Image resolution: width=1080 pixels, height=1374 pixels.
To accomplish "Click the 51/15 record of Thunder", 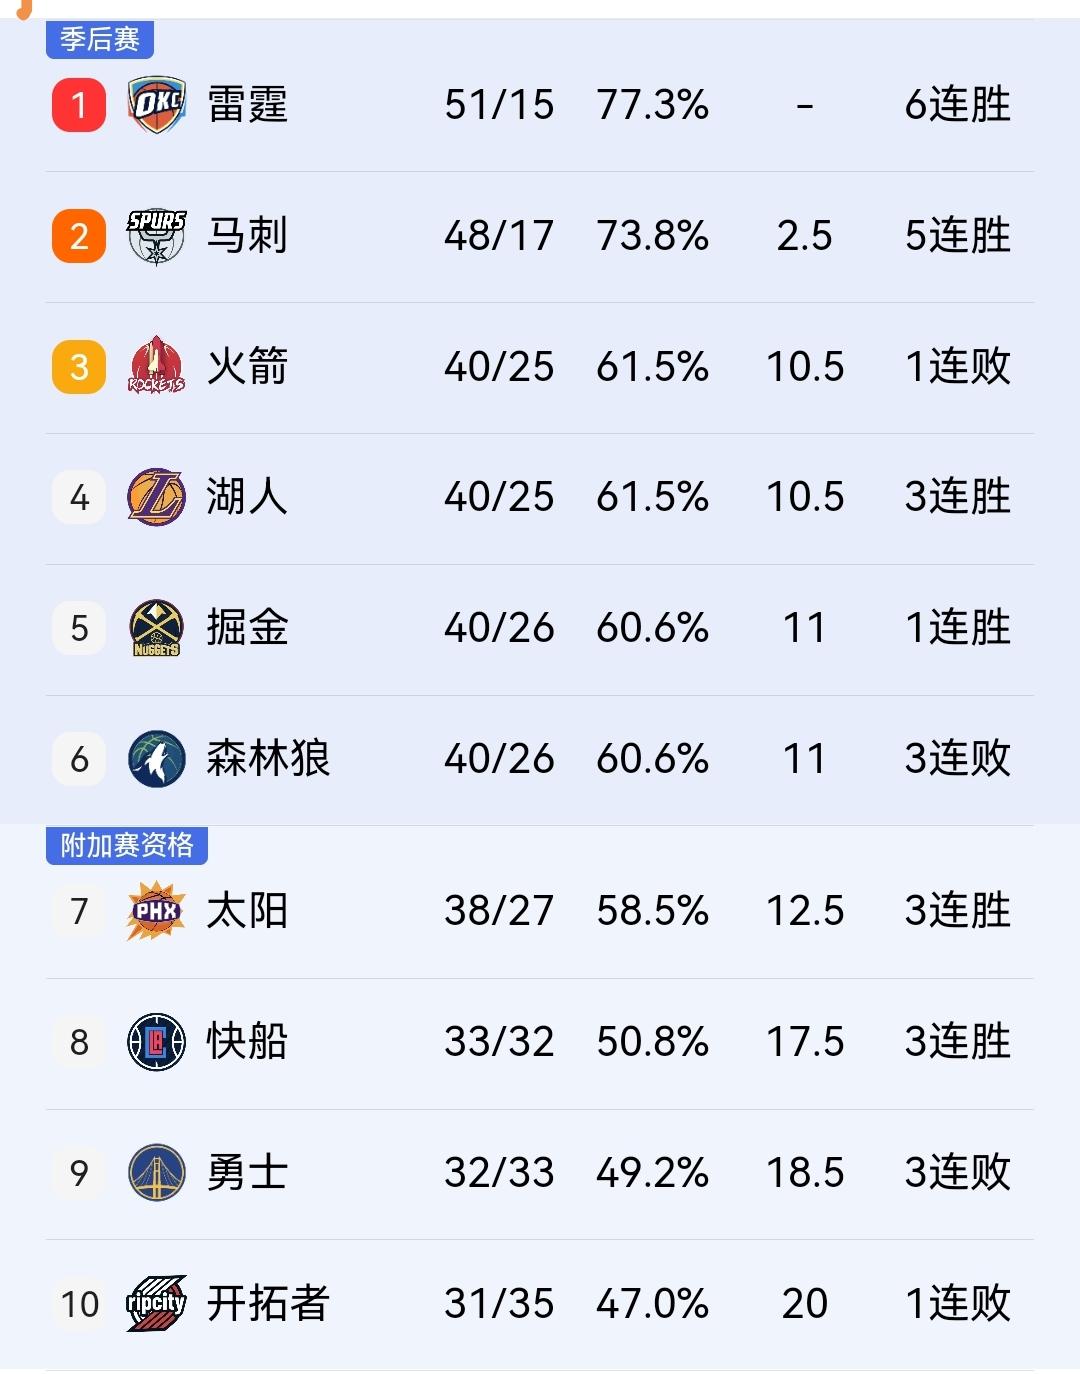I will click(x=500, y=106).
